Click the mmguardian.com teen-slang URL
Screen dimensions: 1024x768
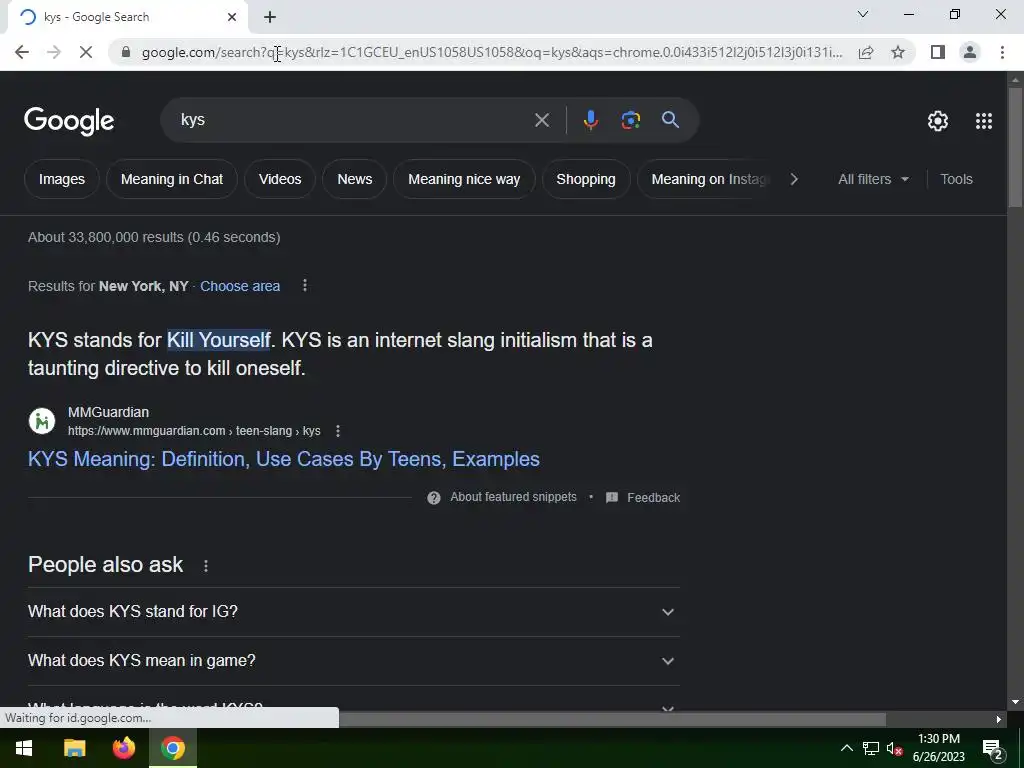click(194, 431)
